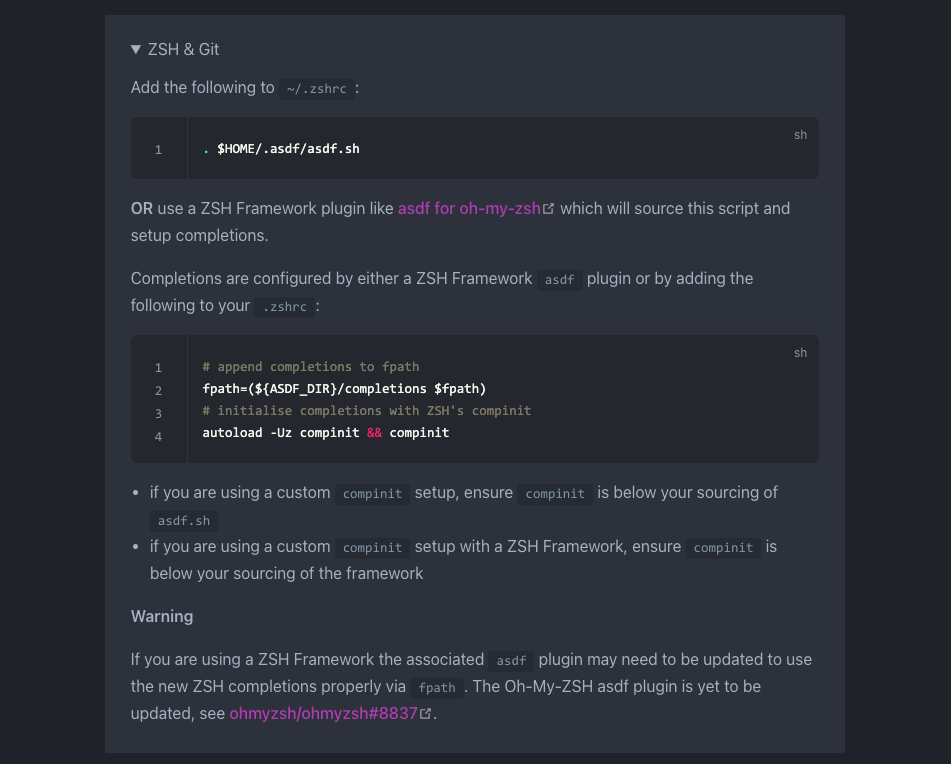Click the 'fpath' inline code in the warning
Viewport: 951px width, 764px height.
click(x=437, y=688)
